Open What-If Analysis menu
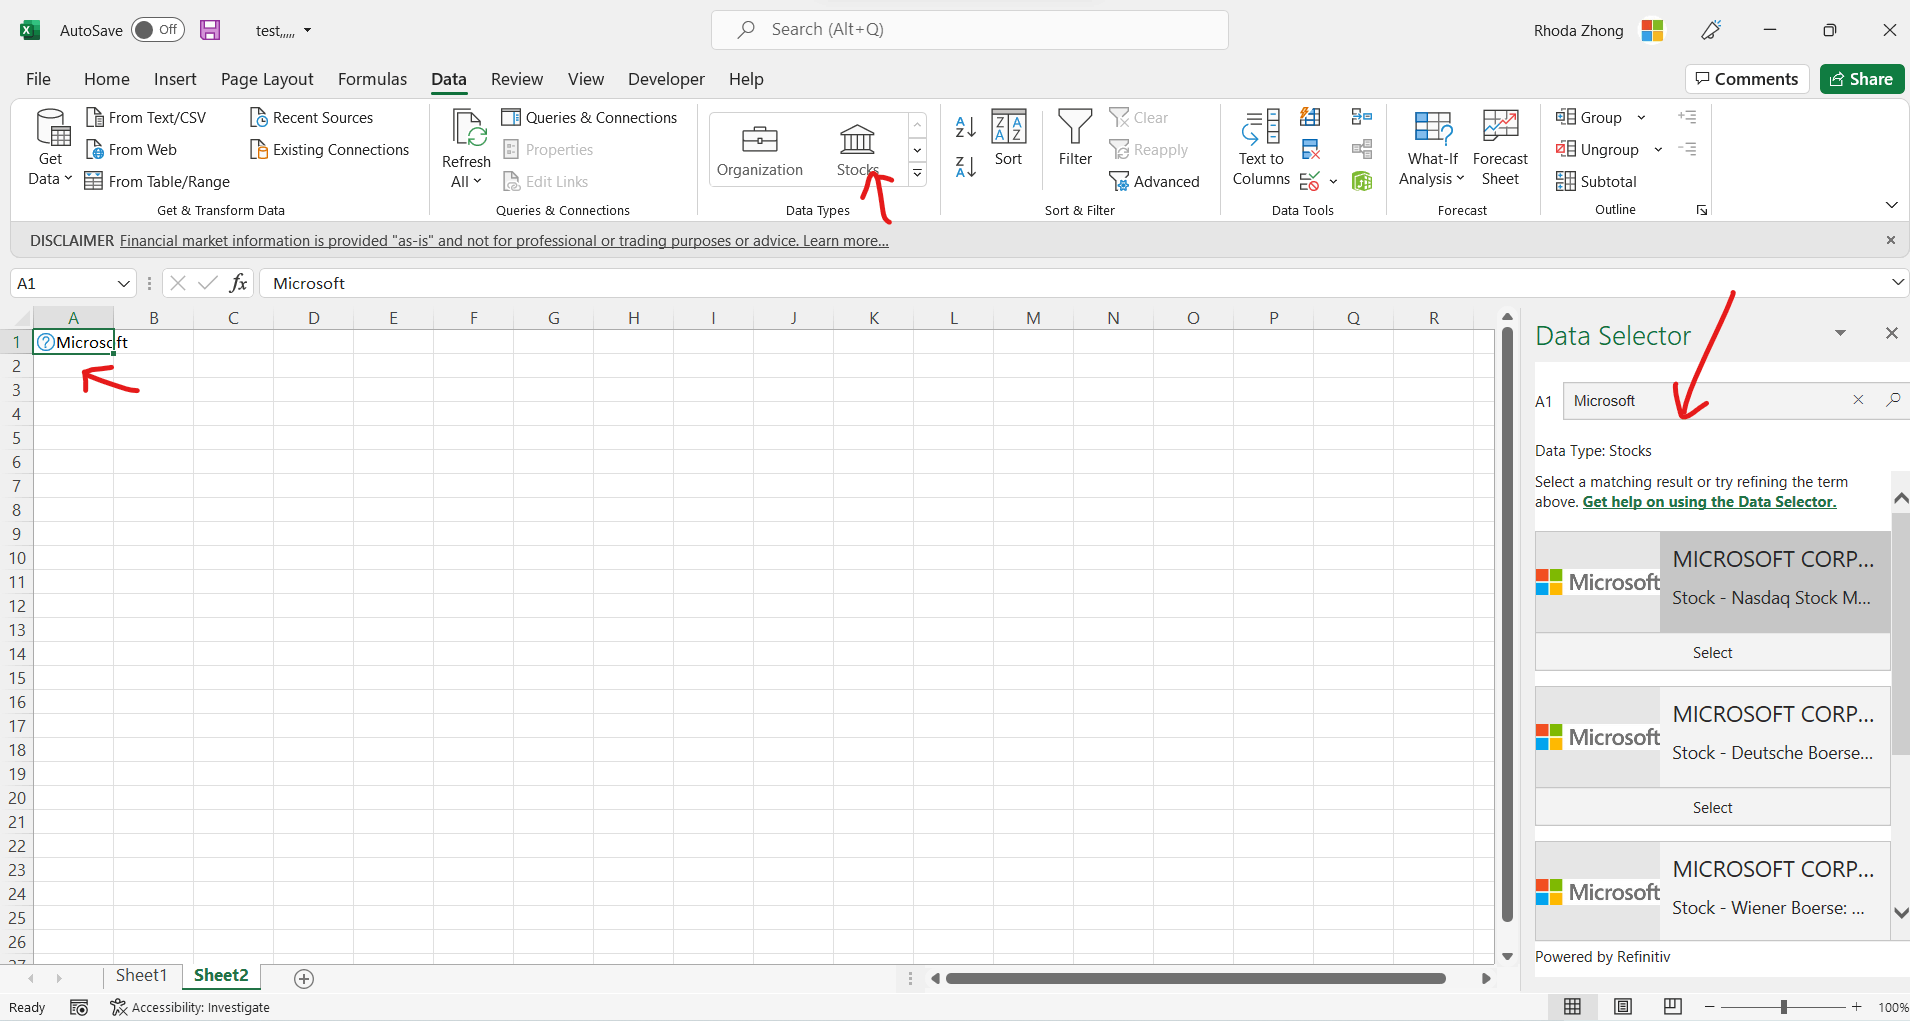 (x=1432, y=148)
